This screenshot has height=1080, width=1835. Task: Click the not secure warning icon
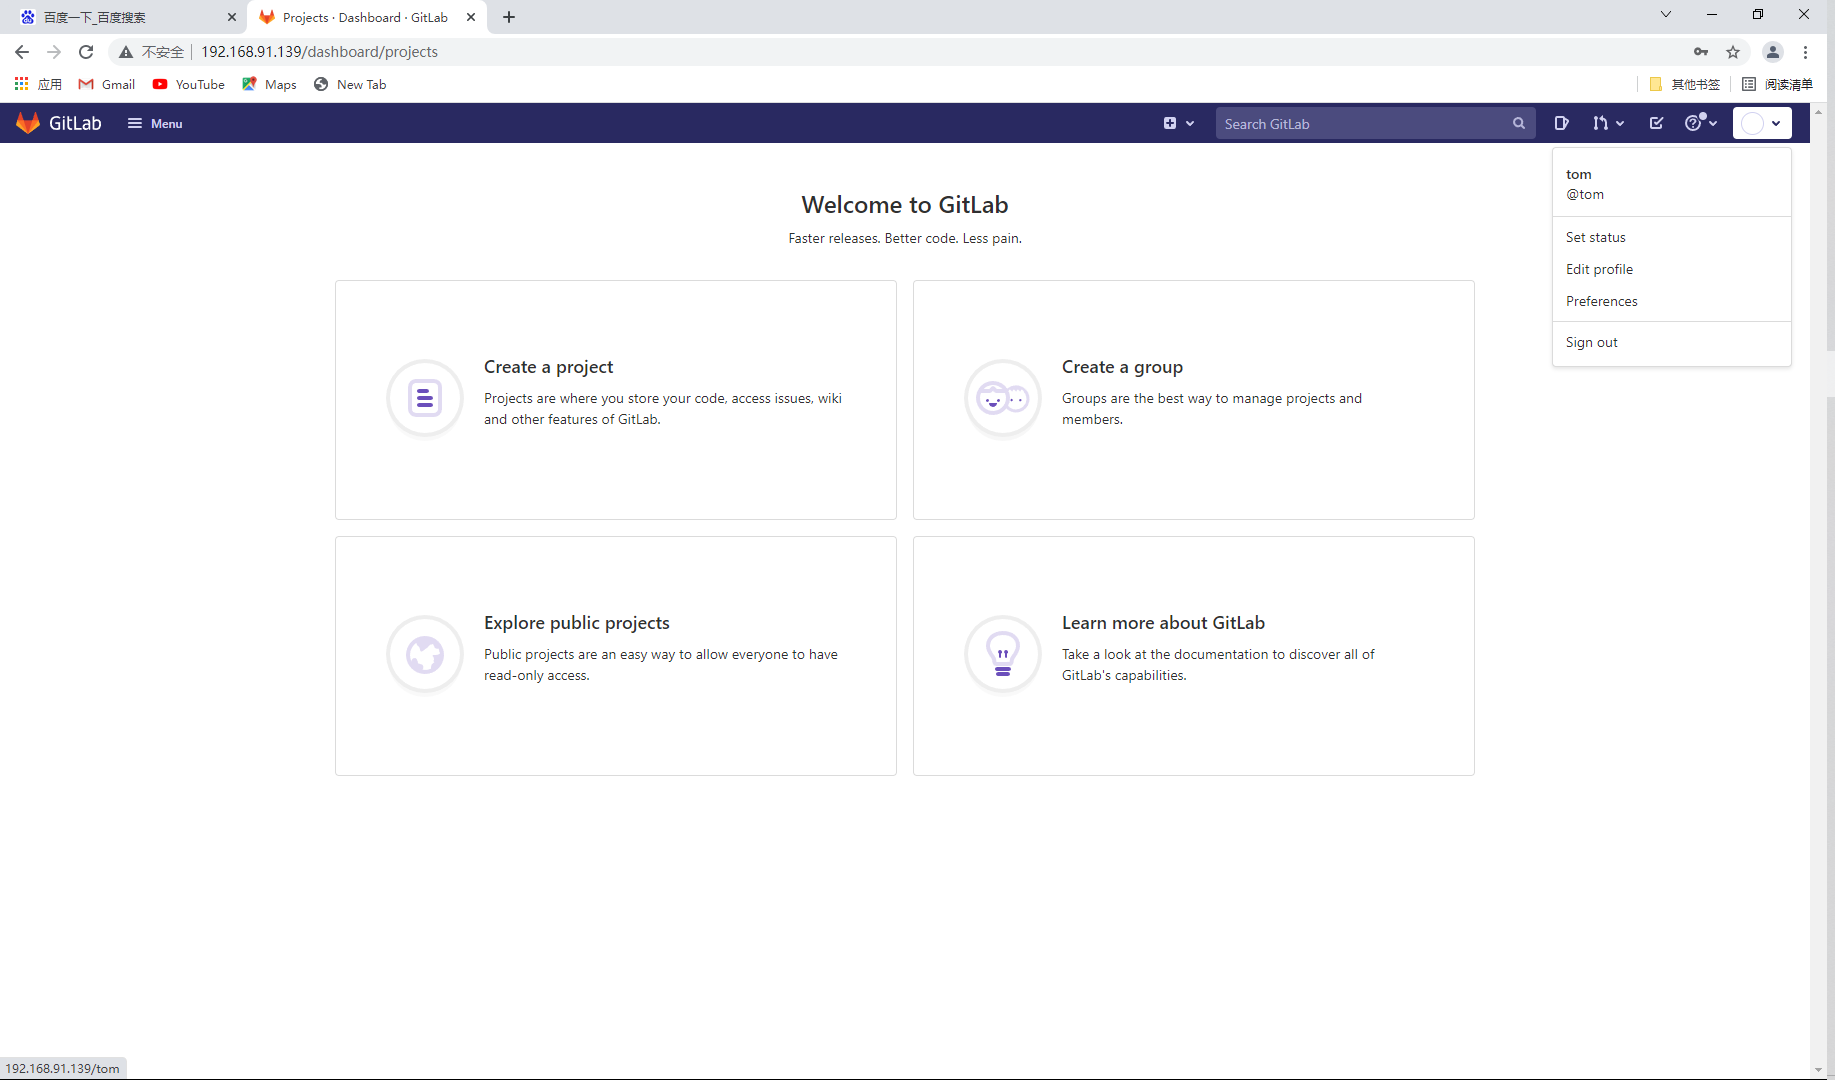click(x=126, y=52)
